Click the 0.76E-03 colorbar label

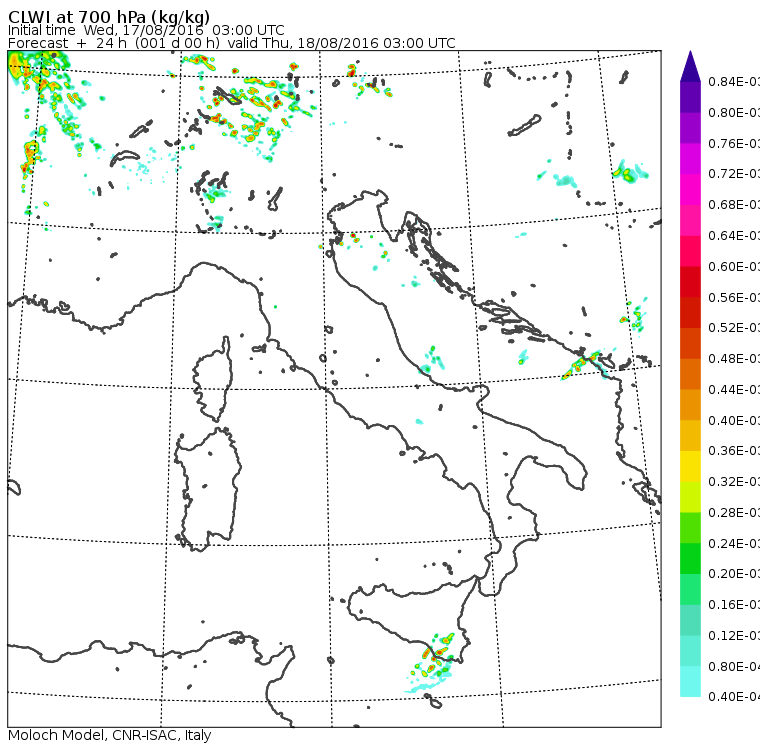(x=734, y=143)
